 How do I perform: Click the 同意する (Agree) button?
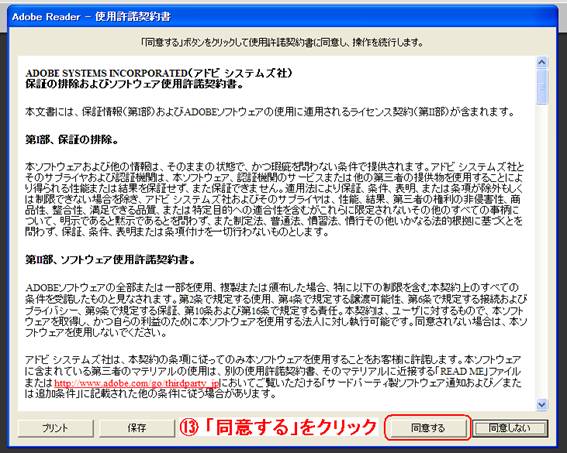428,428
